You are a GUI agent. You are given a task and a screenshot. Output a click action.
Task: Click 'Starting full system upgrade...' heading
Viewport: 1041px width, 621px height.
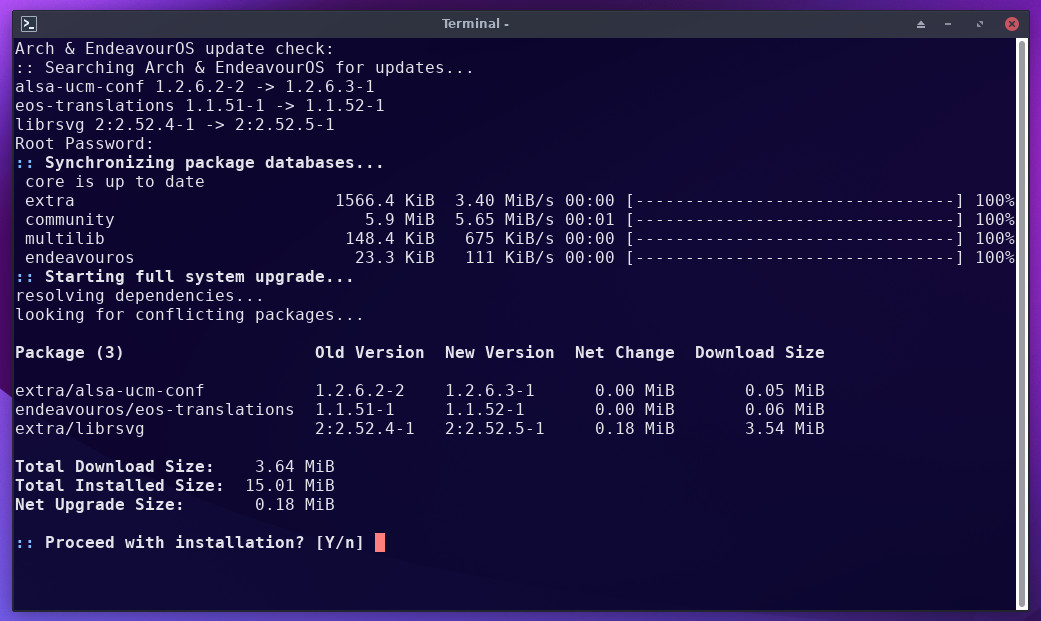coord(199,277)
